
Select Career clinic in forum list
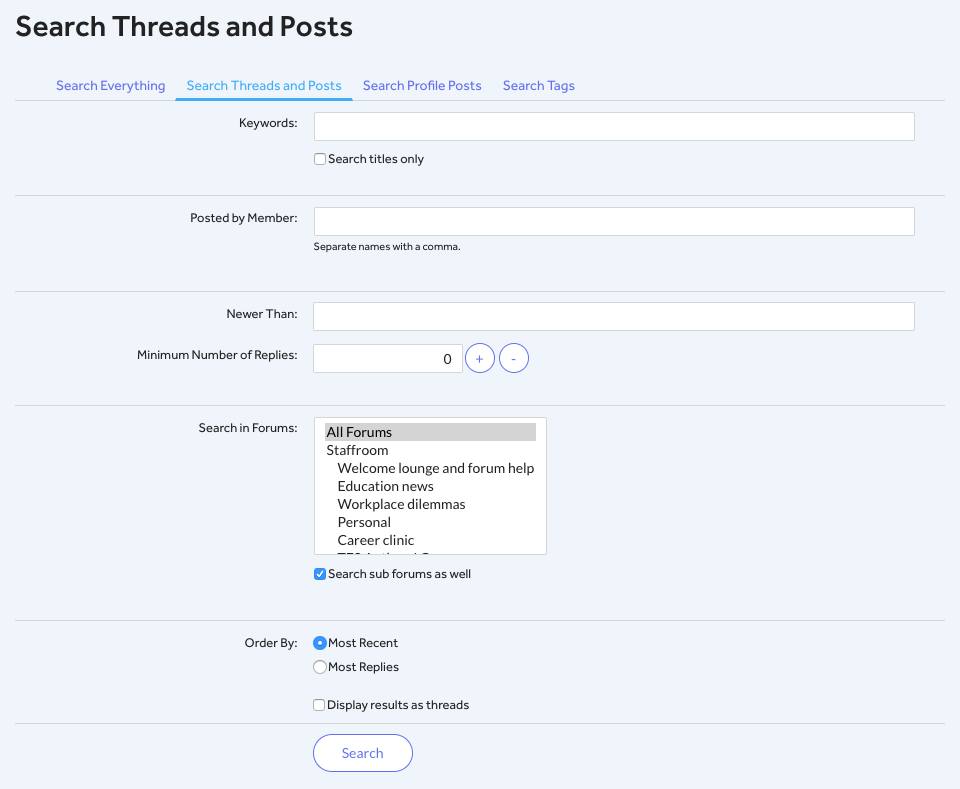(430, 540)
